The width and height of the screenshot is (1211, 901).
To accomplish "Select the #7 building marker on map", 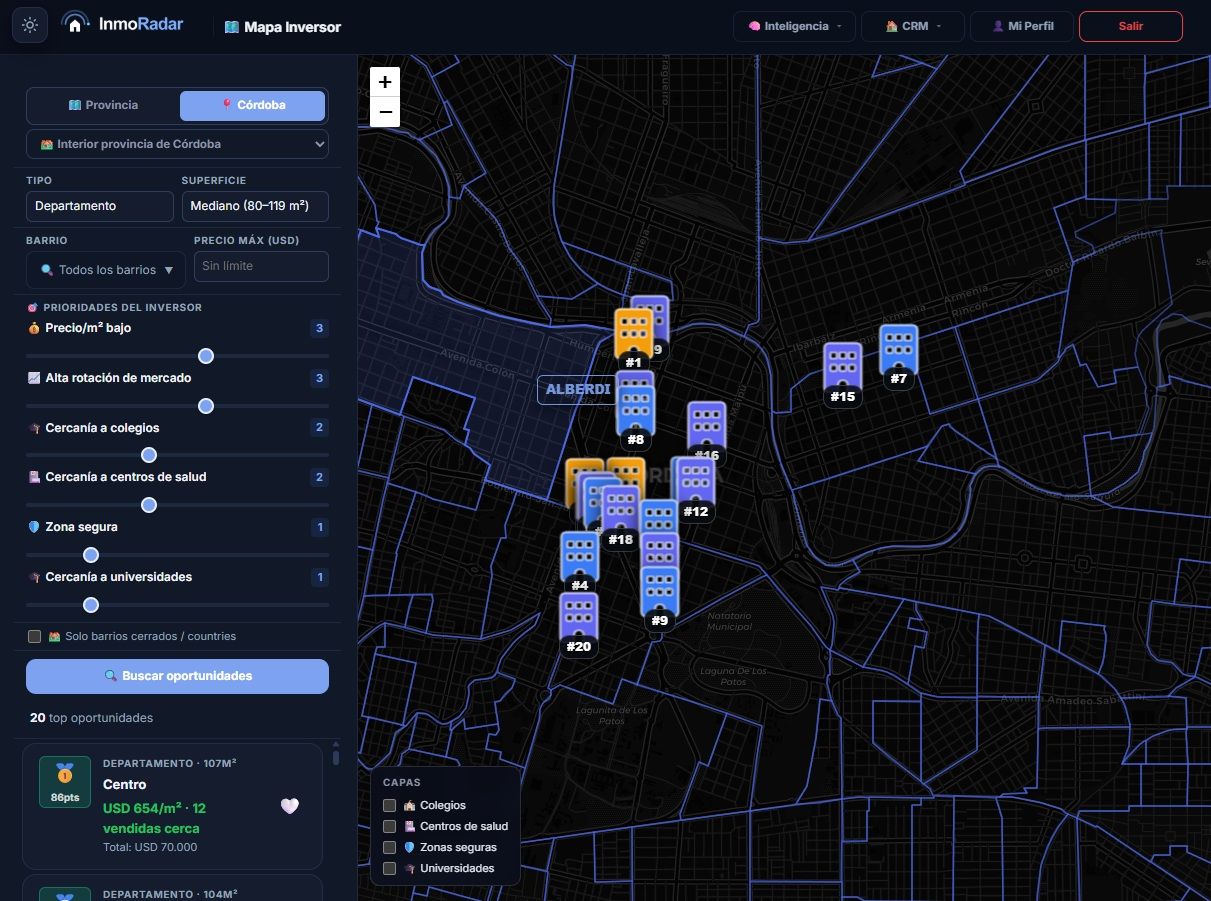I will (x=898, y=353).
